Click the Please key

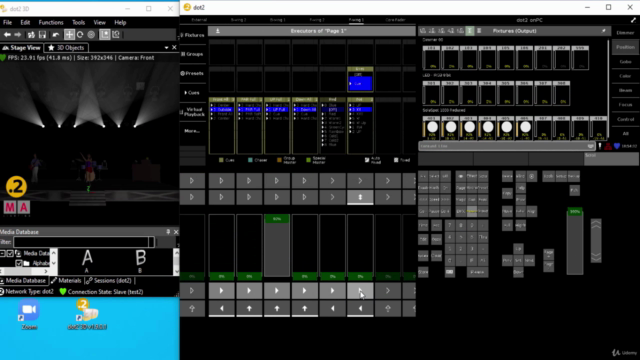[477, 272]
